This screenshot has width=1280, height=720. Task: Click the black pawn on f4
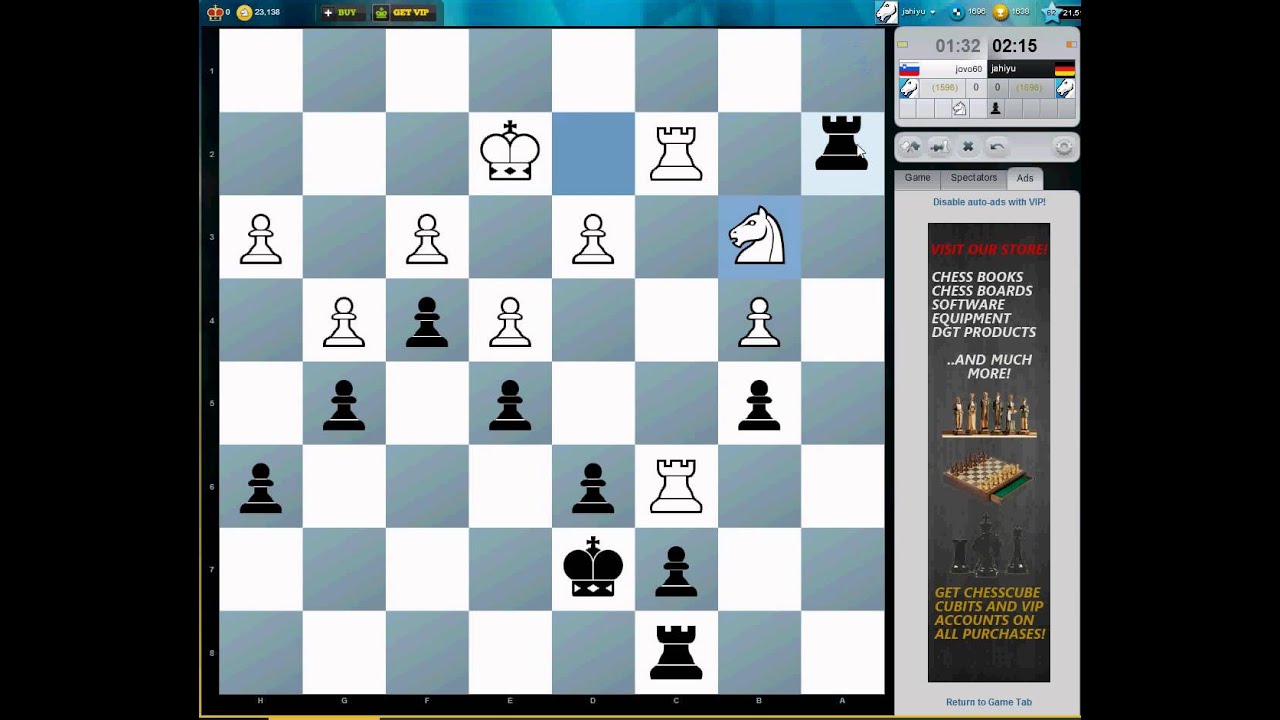(x=427, y=322)
